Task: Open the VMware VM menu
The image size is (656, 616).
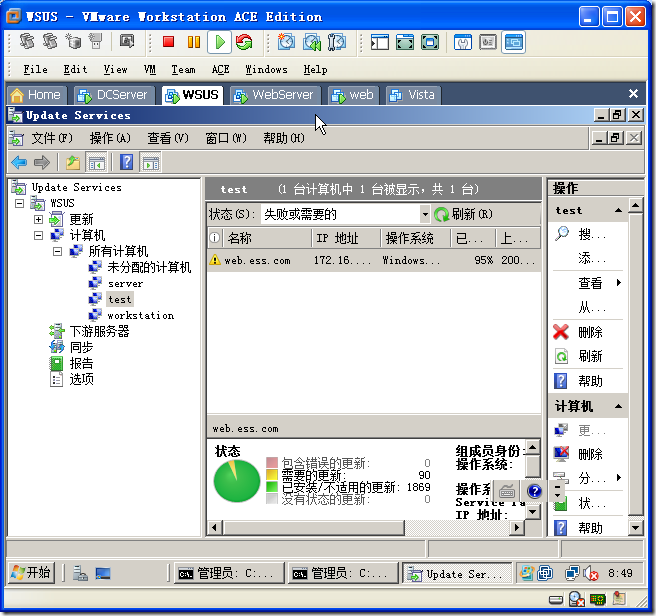Action: pos(150,69)
